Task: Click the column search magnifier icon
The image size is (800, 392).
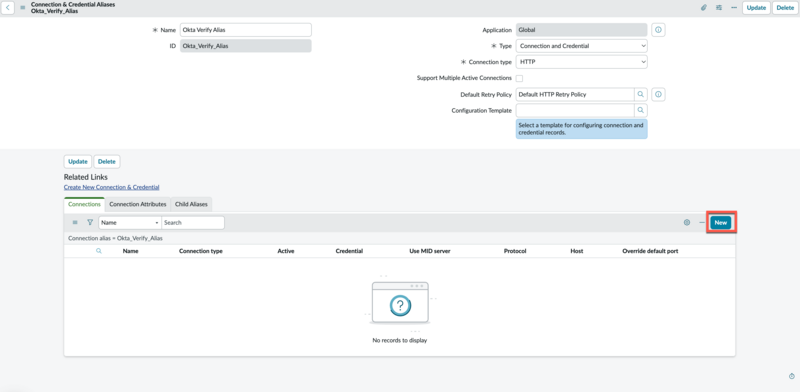Action: [99, 251]
